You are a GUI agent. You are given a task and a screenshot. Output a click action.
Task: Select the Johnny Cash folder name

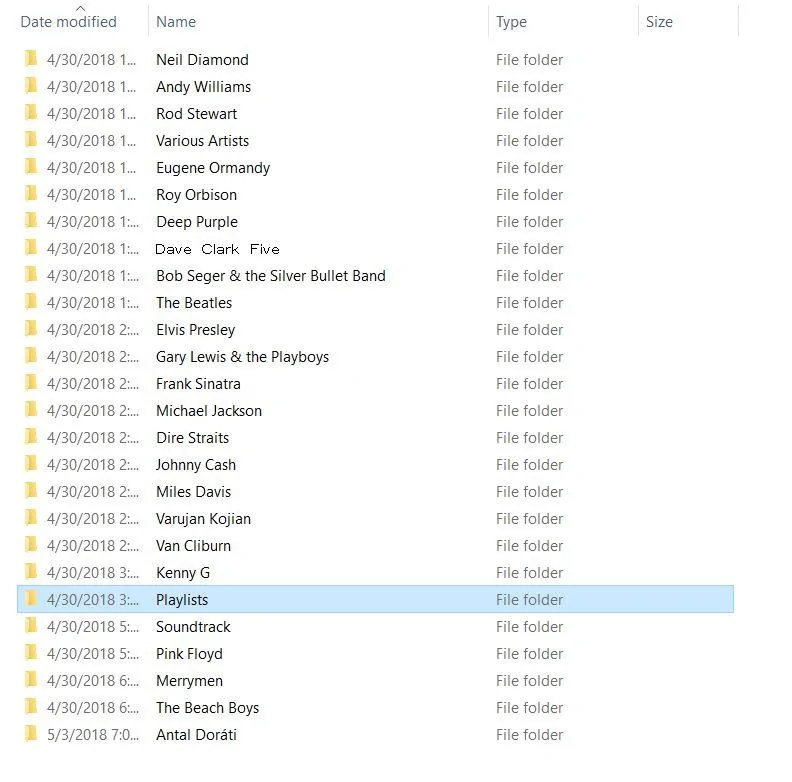[195, 465]
